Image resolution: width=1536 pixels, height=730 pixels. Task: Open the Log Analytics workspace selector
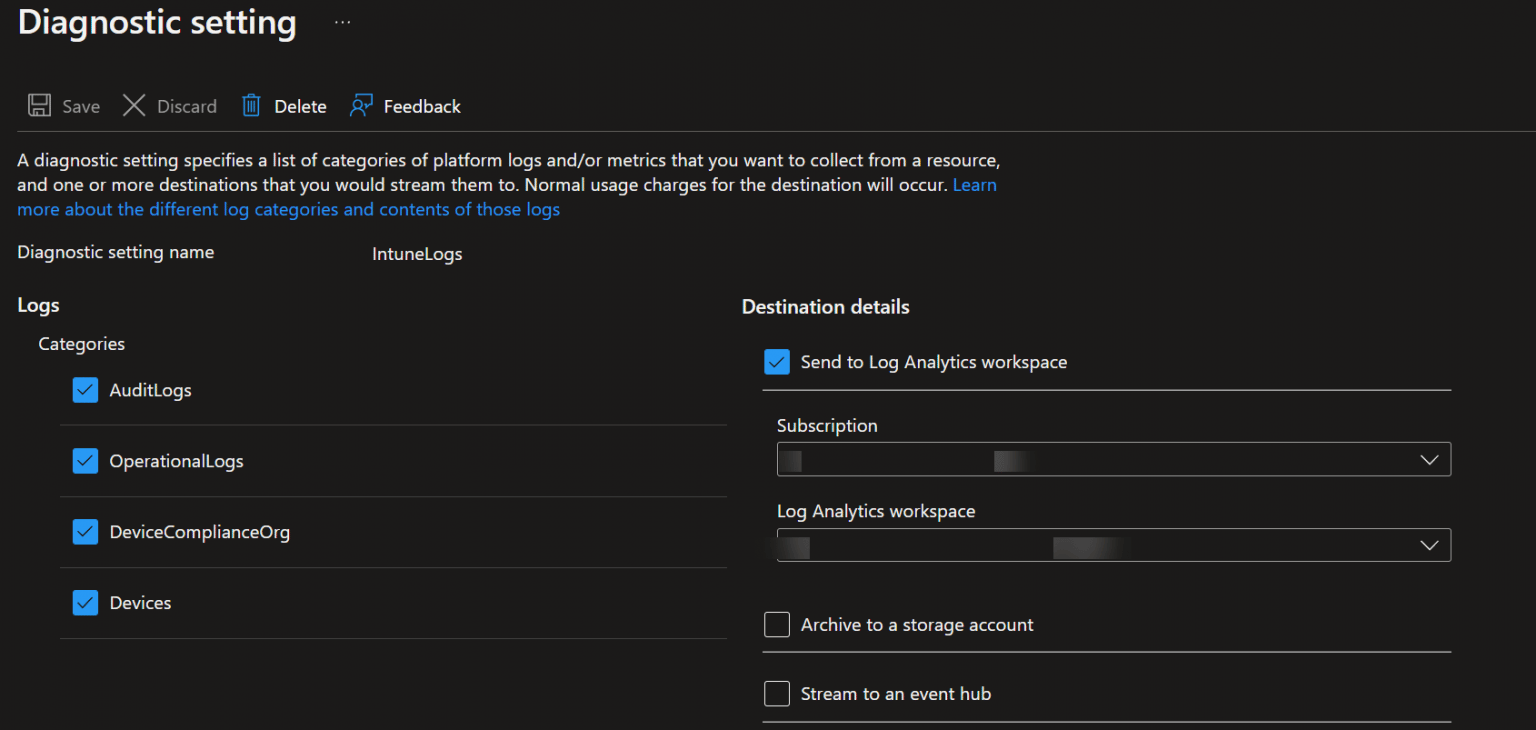[x=1113, y=545]
